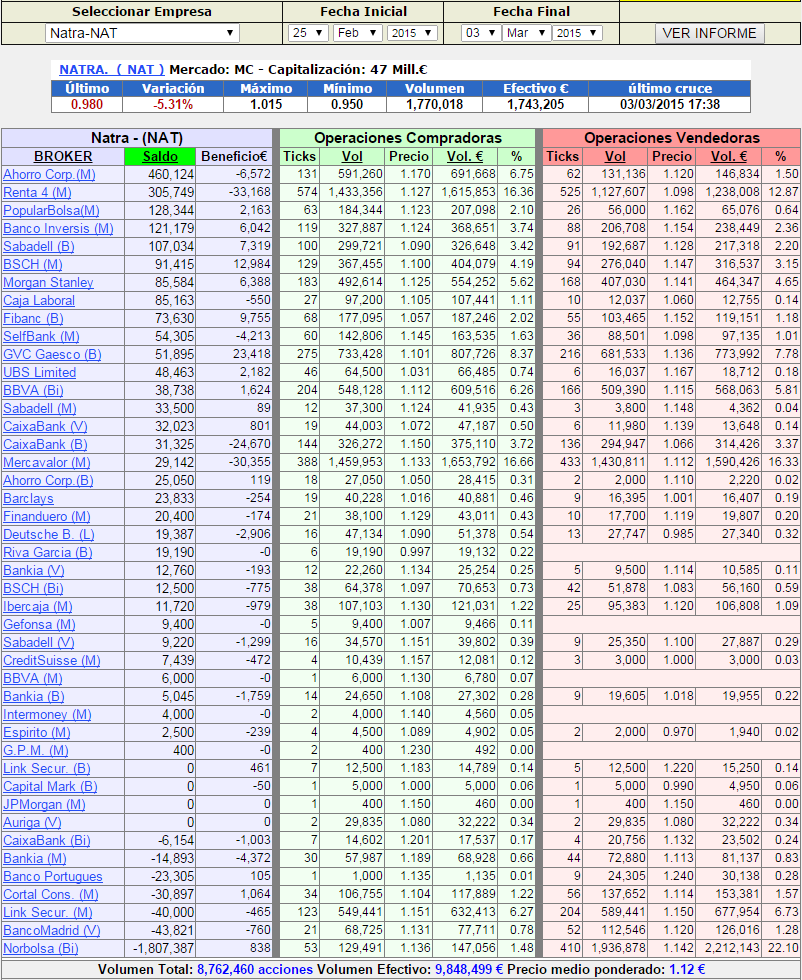The width and height of the screenshot is (802, 980).
Task: Open the end date month dropdown showing Mar
Action: pos(526,33)
